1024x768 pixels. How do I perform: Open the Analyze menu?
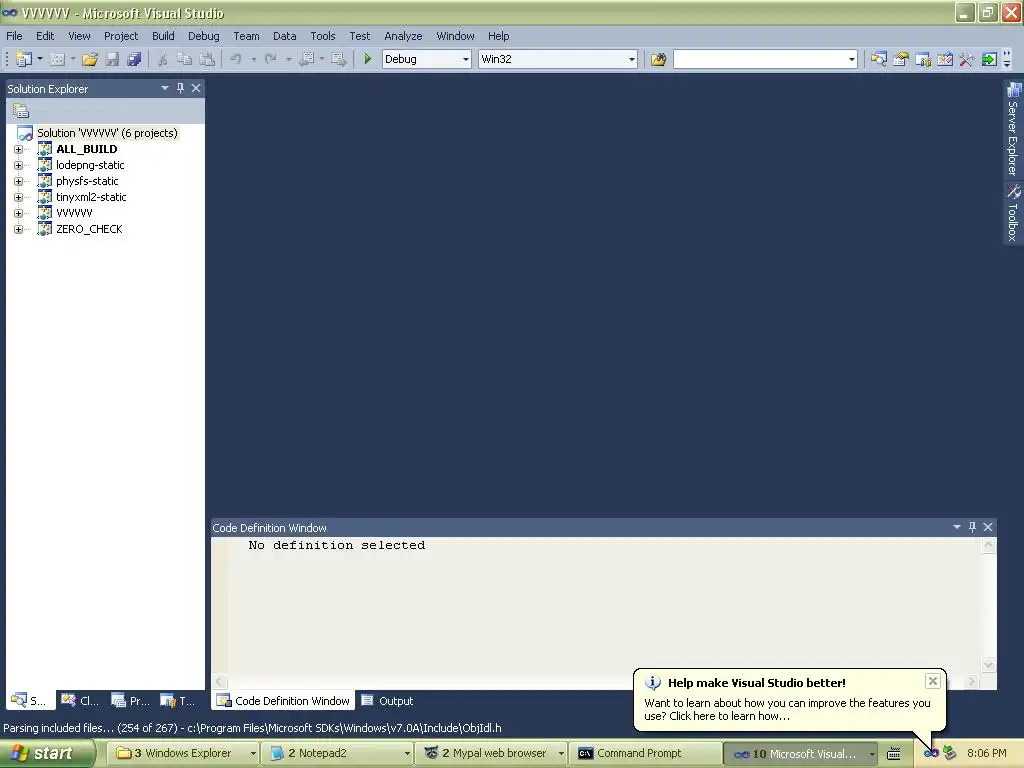(x=403, y=36)
